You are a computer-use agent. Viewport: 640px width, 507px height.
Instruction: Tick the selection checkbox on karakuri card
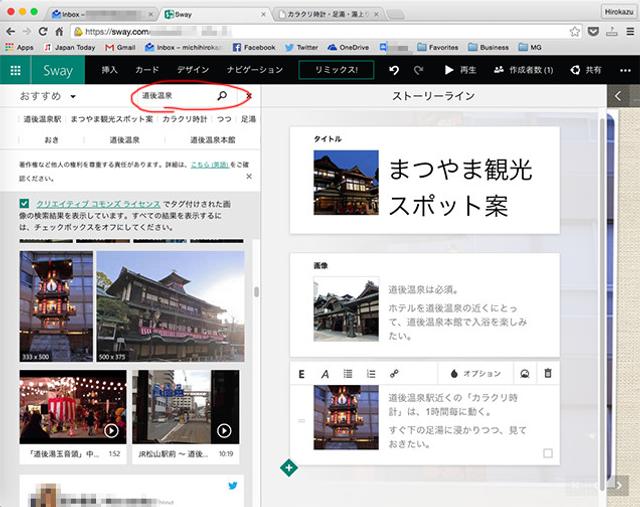tap(547, 454)
